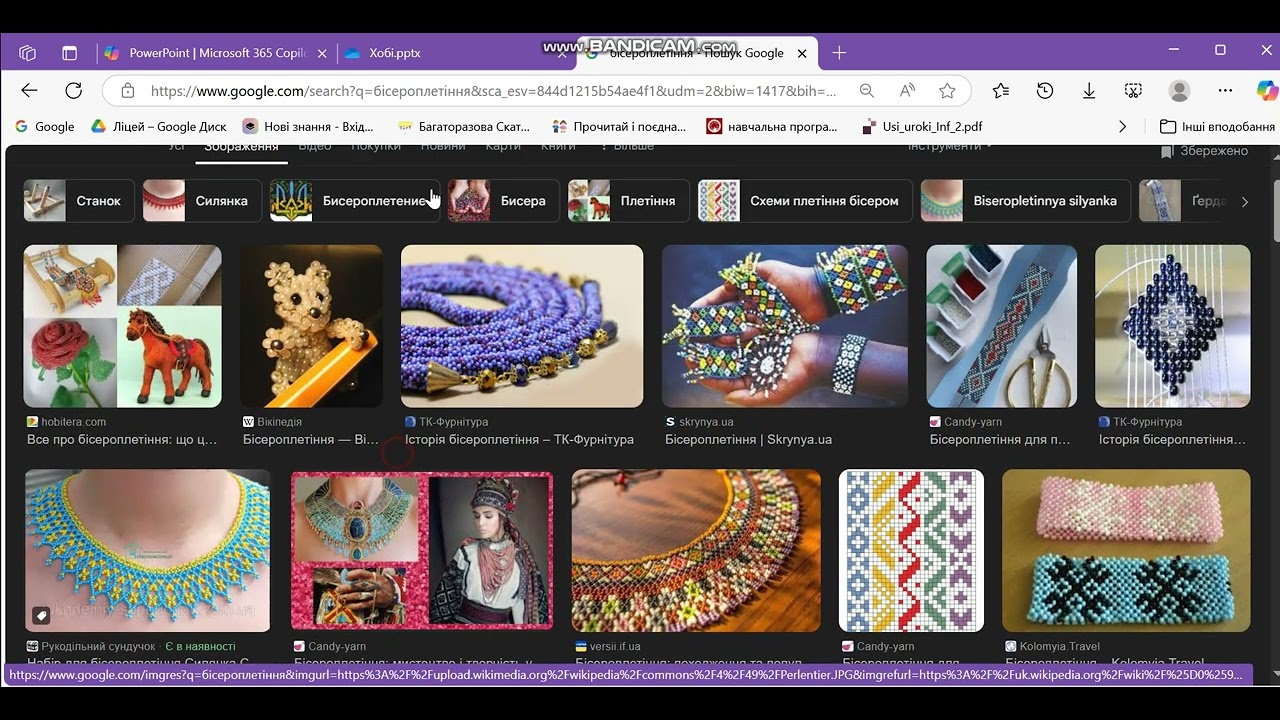Open the hobitera.com collage thumbnail
This screenshot has width=1280, height=720.
coord(123,326)
